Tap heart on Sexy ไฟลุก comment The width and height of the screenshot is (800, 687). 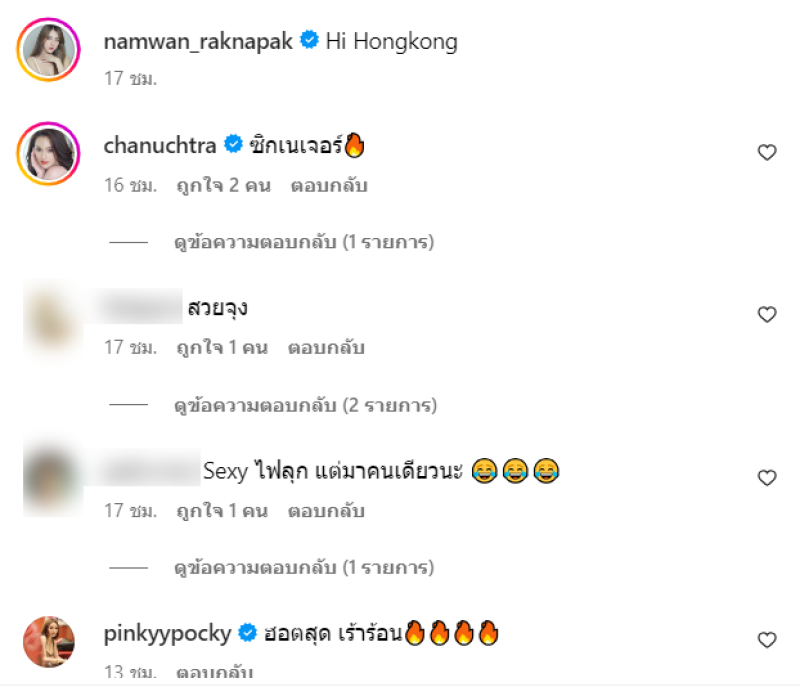point(766,477)
